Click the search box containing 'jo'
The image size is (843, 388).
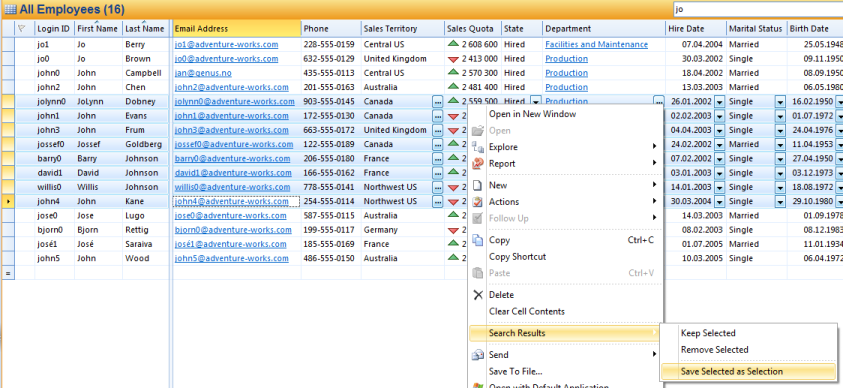click(758, 9)
